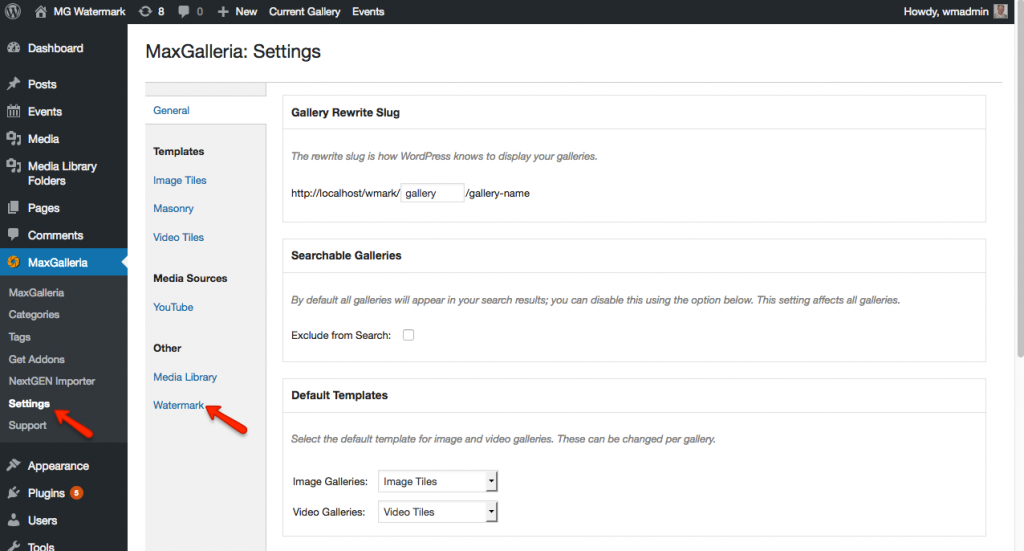Go to Media Library Folders menu
The height and width of the screenshot is (551, 1024).
pos(63,173)
